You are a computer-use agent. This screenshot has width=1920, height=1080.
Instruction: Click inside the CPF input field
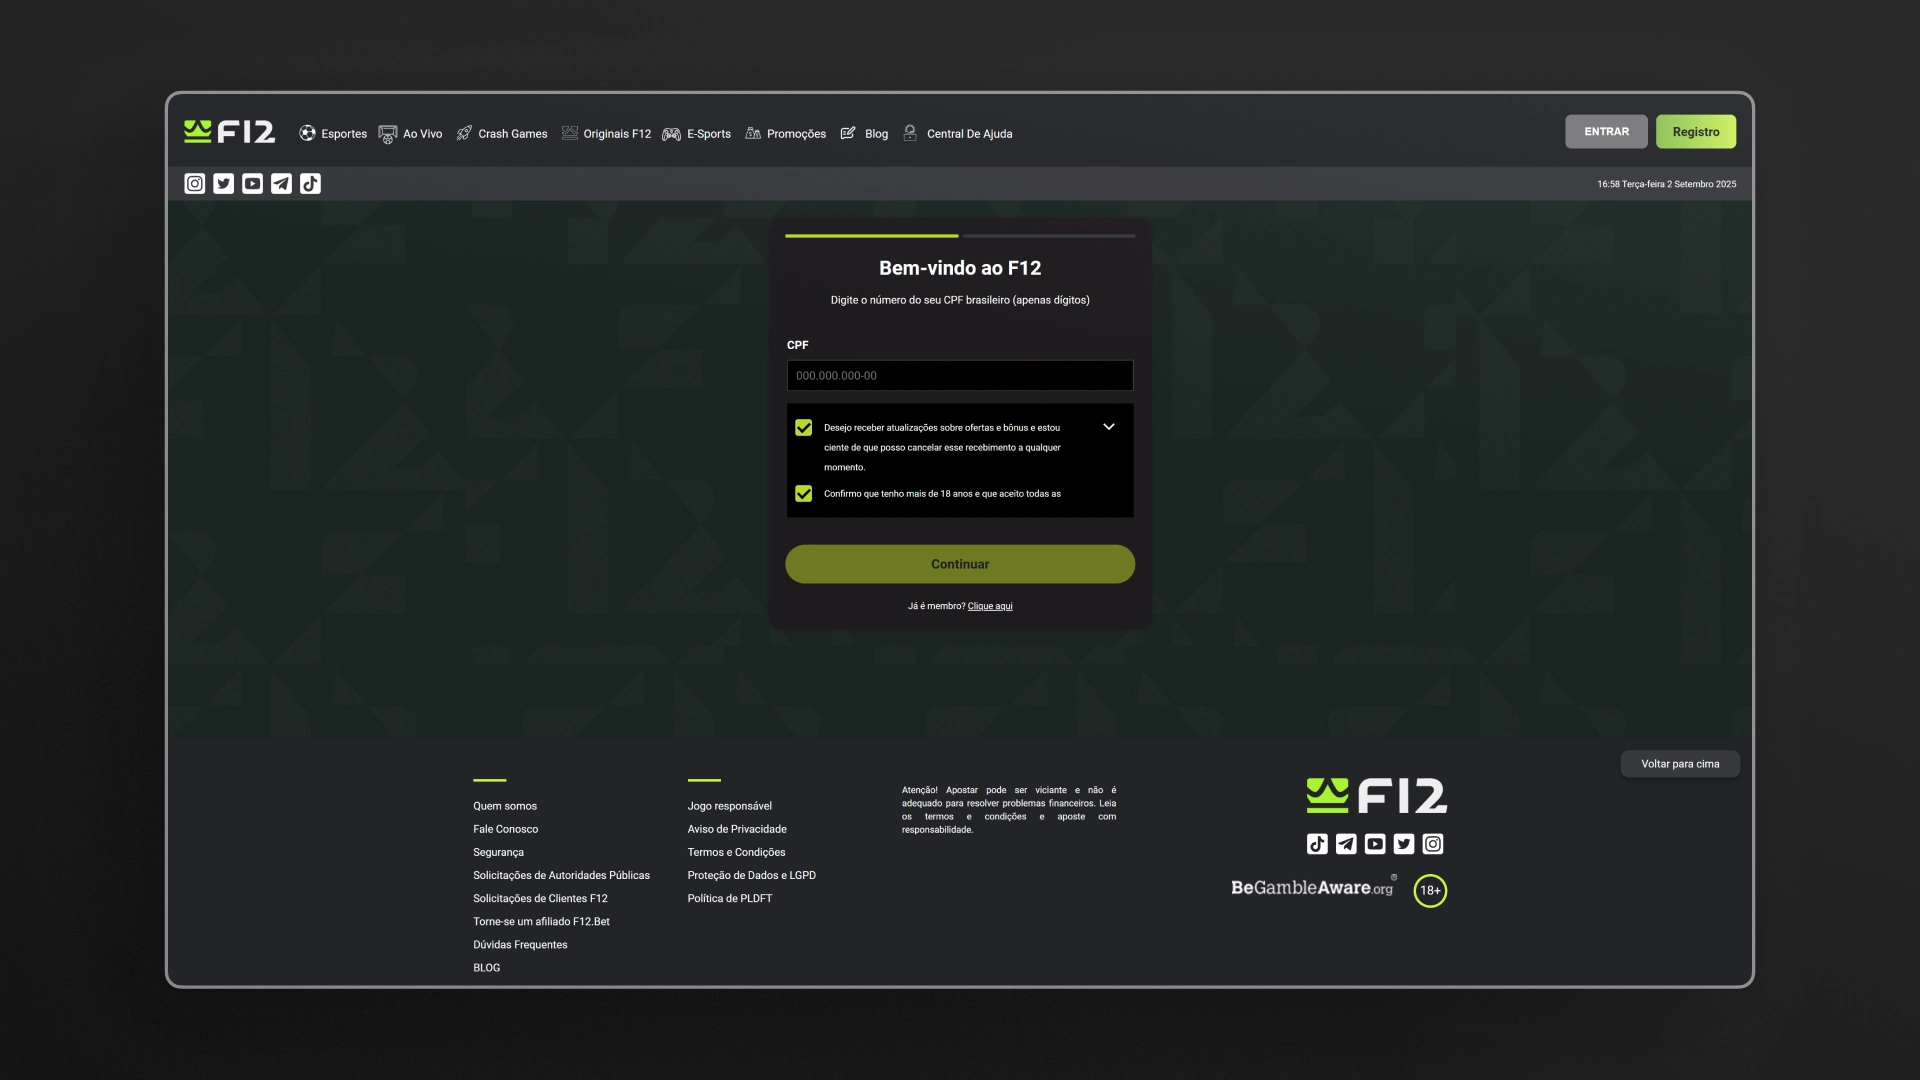[959, 375]
